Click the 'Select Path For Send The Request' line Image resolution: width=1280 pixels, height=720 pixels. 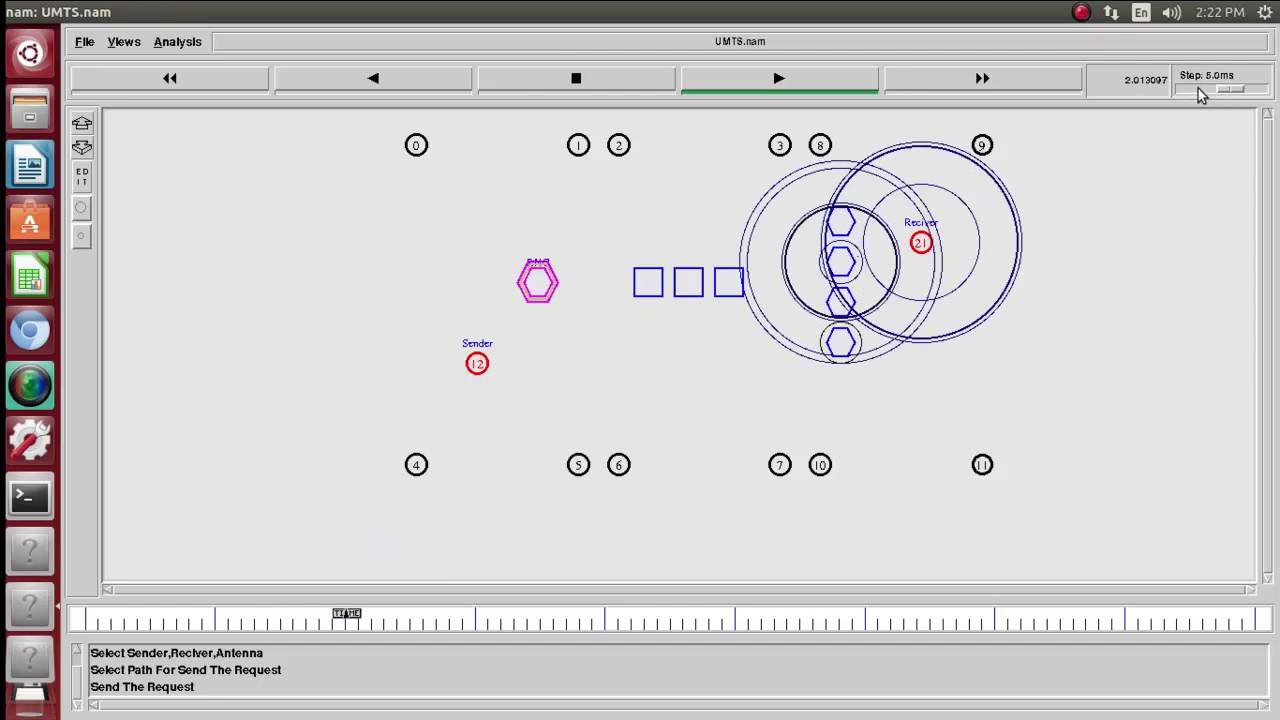185,670
